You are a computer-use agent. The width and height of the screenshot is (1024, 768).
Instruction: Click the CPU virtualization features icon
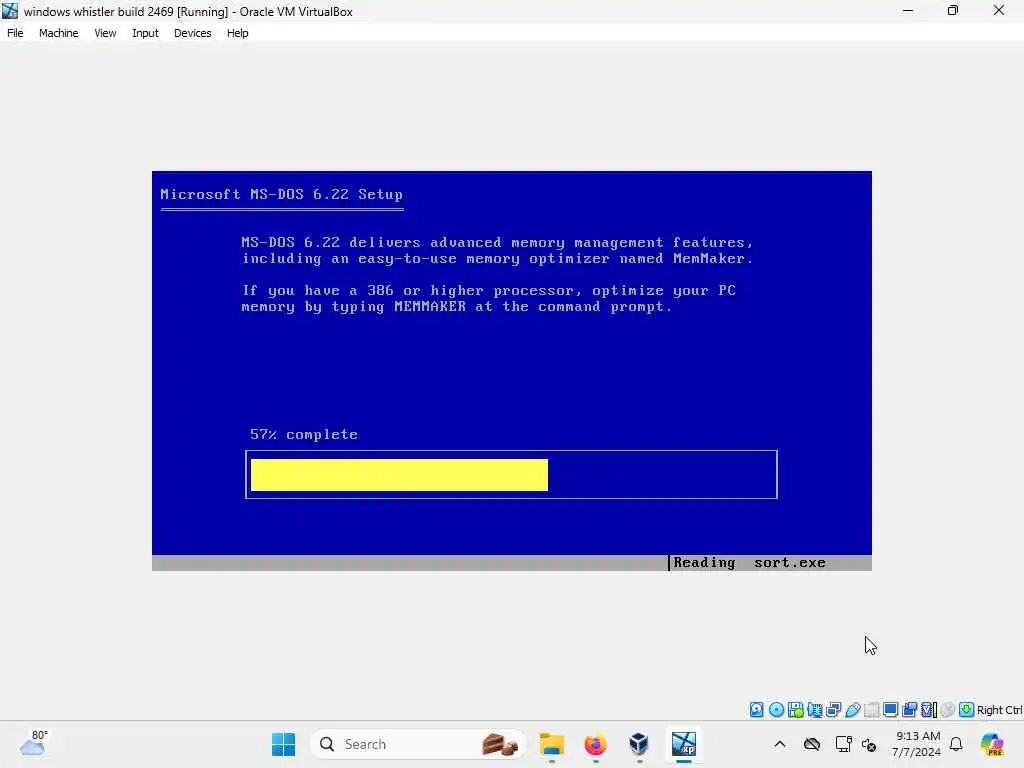click(929, 710)
